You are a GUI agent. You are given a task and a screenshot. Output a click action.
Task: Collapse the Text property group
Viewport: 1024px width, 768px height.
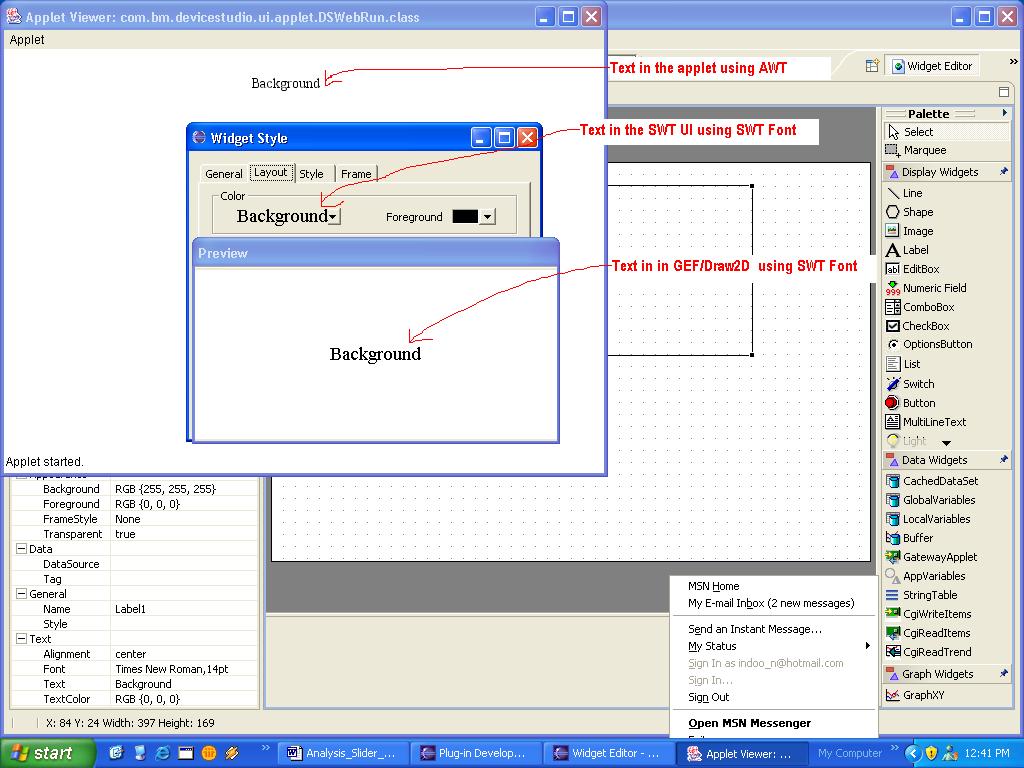pos(21,639)
